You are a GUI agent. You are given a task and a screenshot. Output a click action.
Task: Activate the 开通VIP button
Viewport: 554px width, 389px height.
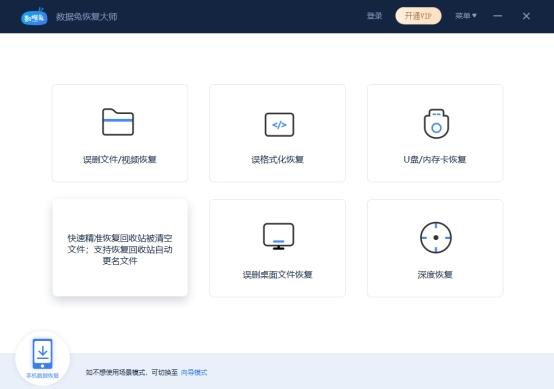click(x=418, y=16)
